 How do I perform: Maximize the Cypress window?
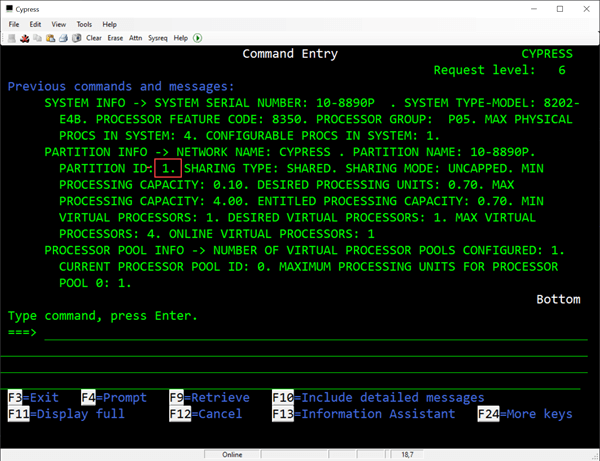[560, 9]
